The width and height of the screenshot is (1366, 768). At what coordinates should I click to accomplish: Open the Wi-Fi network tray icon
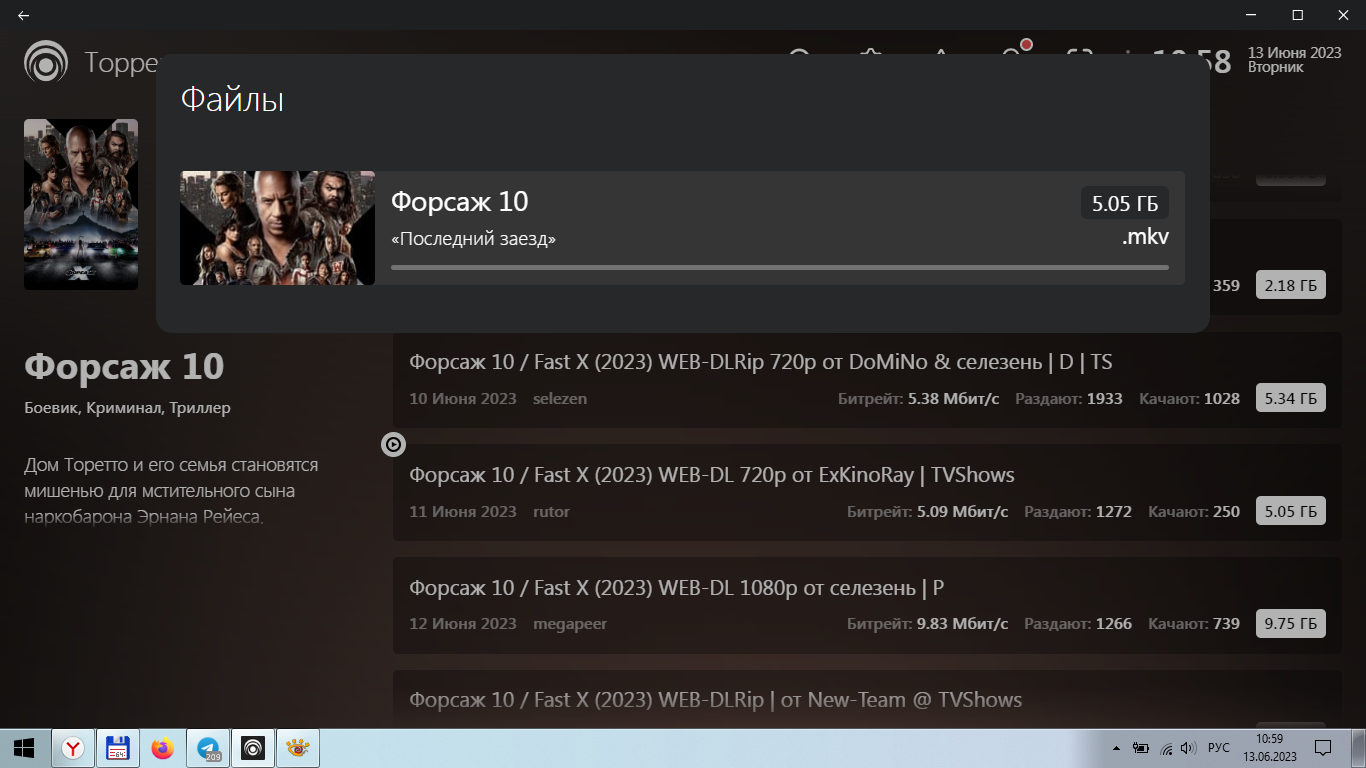pos(1166,748)
